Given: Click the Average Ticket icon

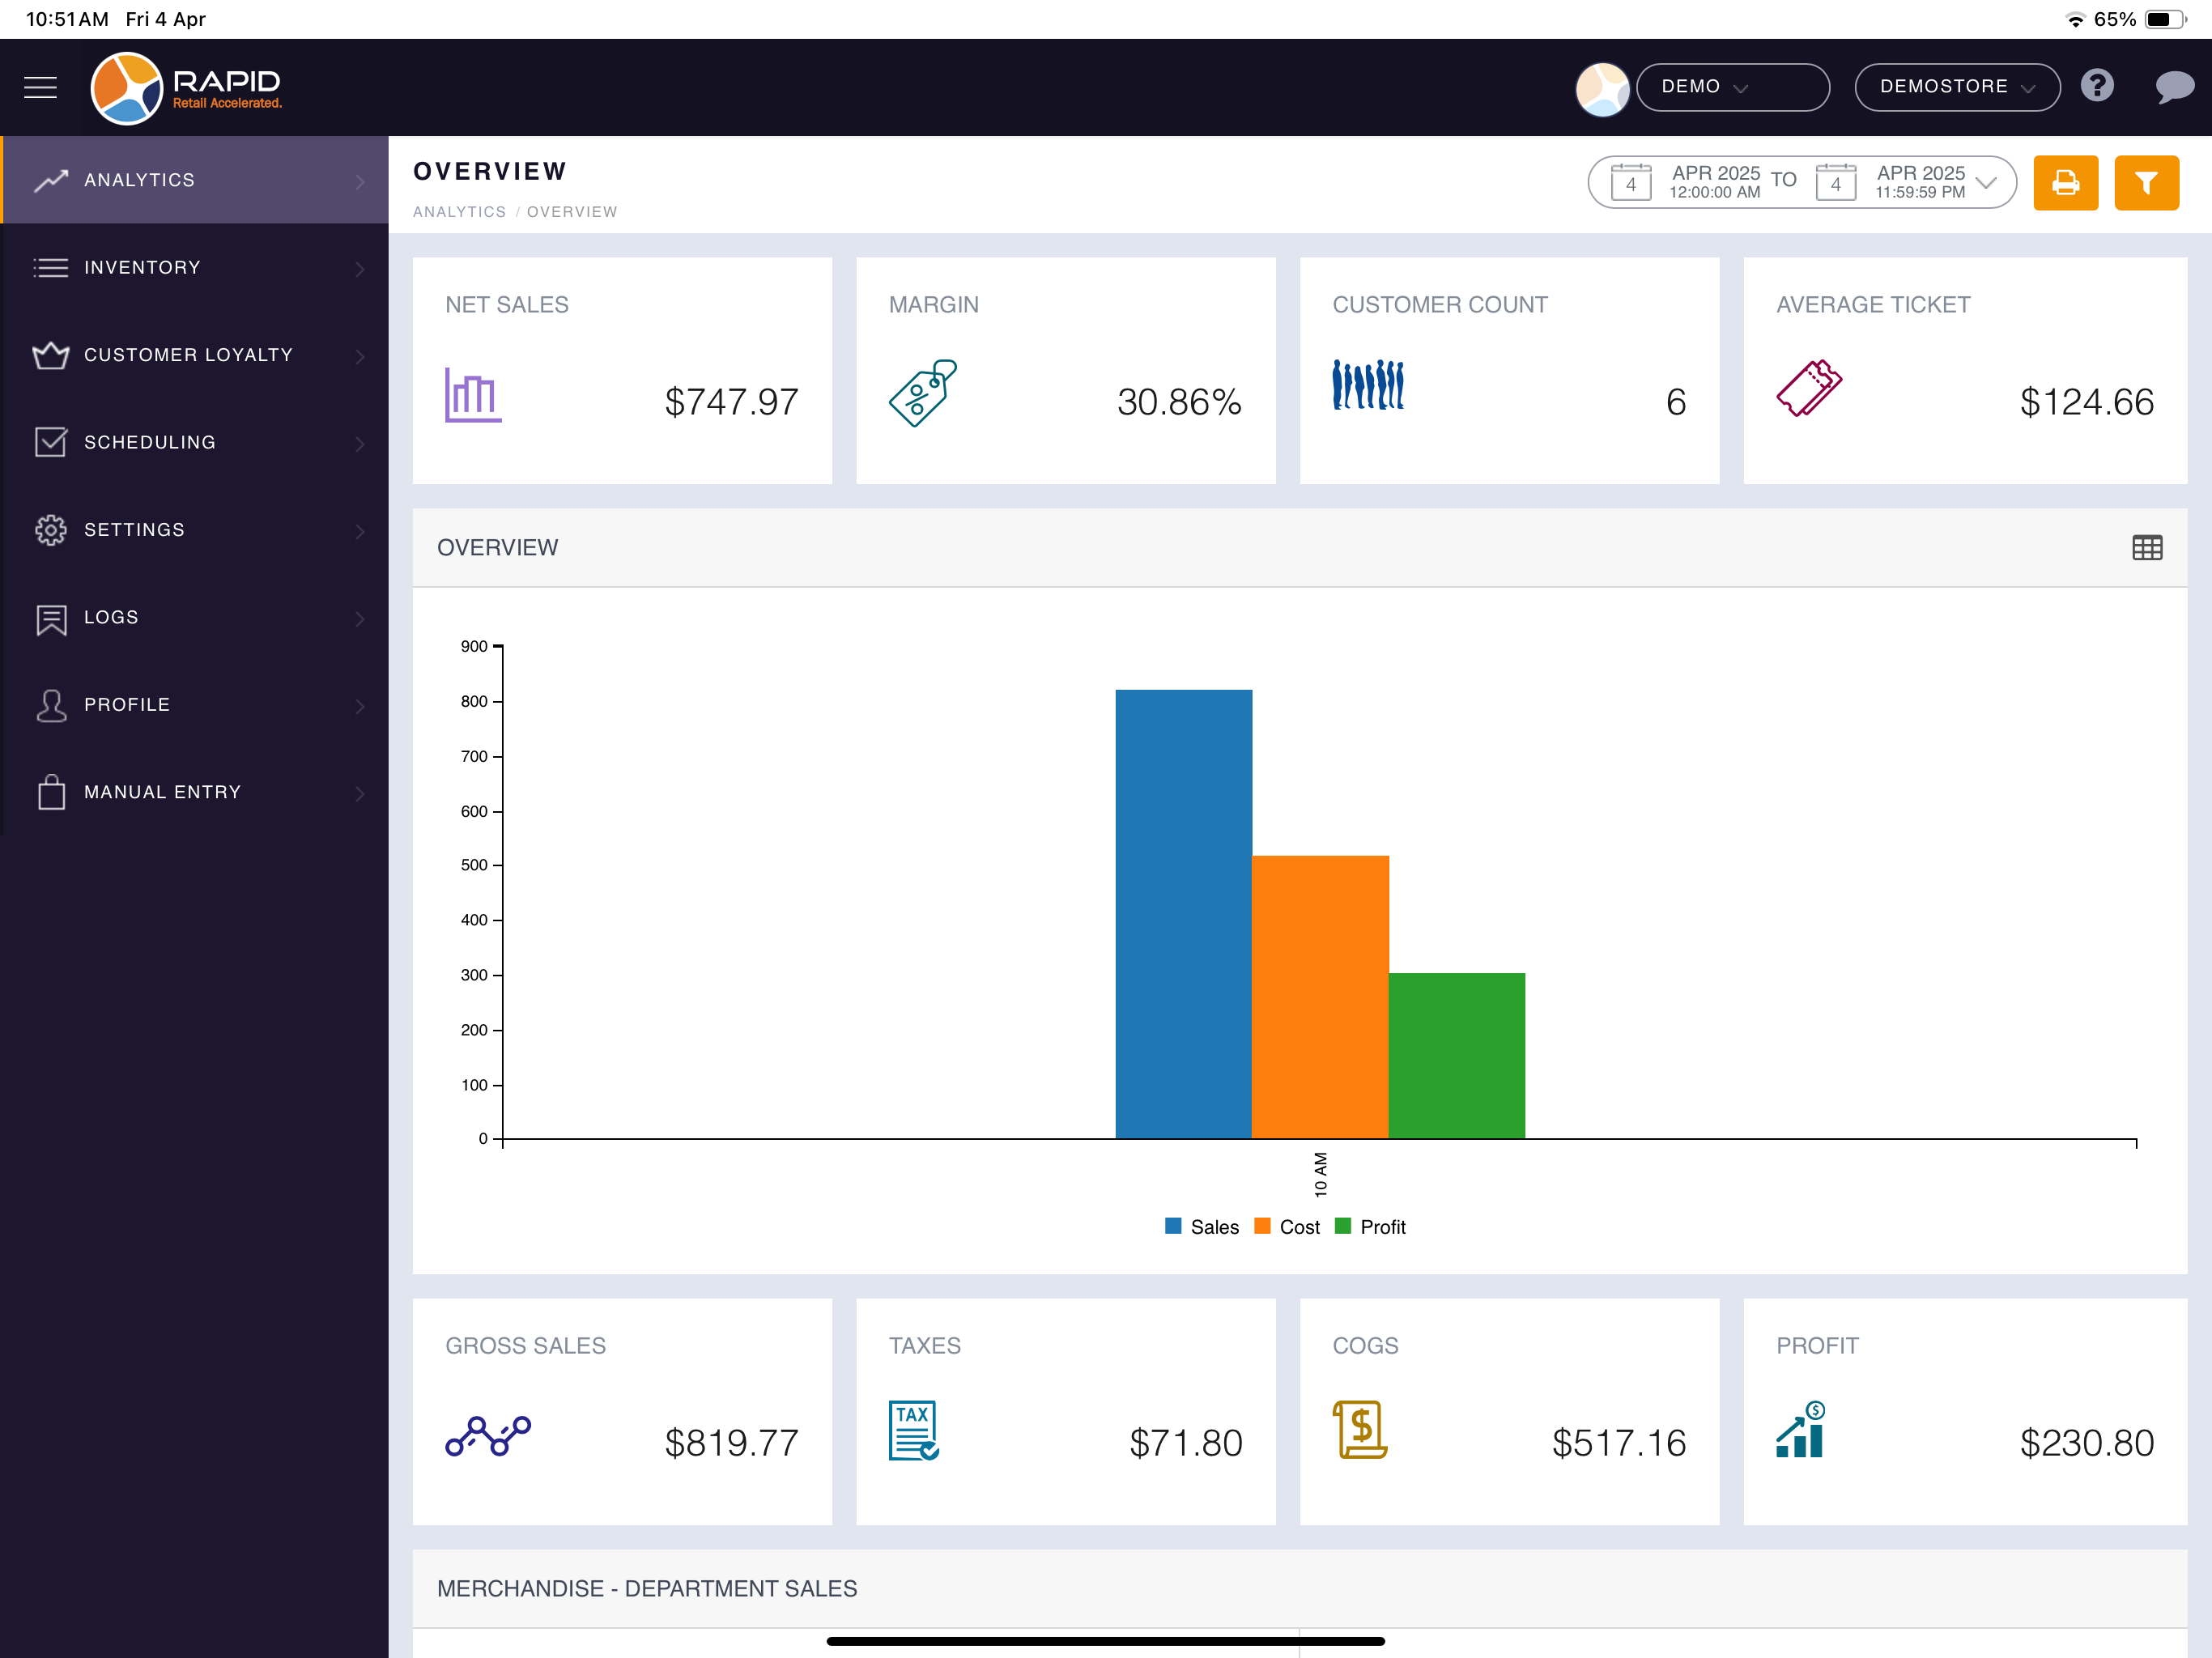Looking at the screenshot, I should click(1809, 388).
